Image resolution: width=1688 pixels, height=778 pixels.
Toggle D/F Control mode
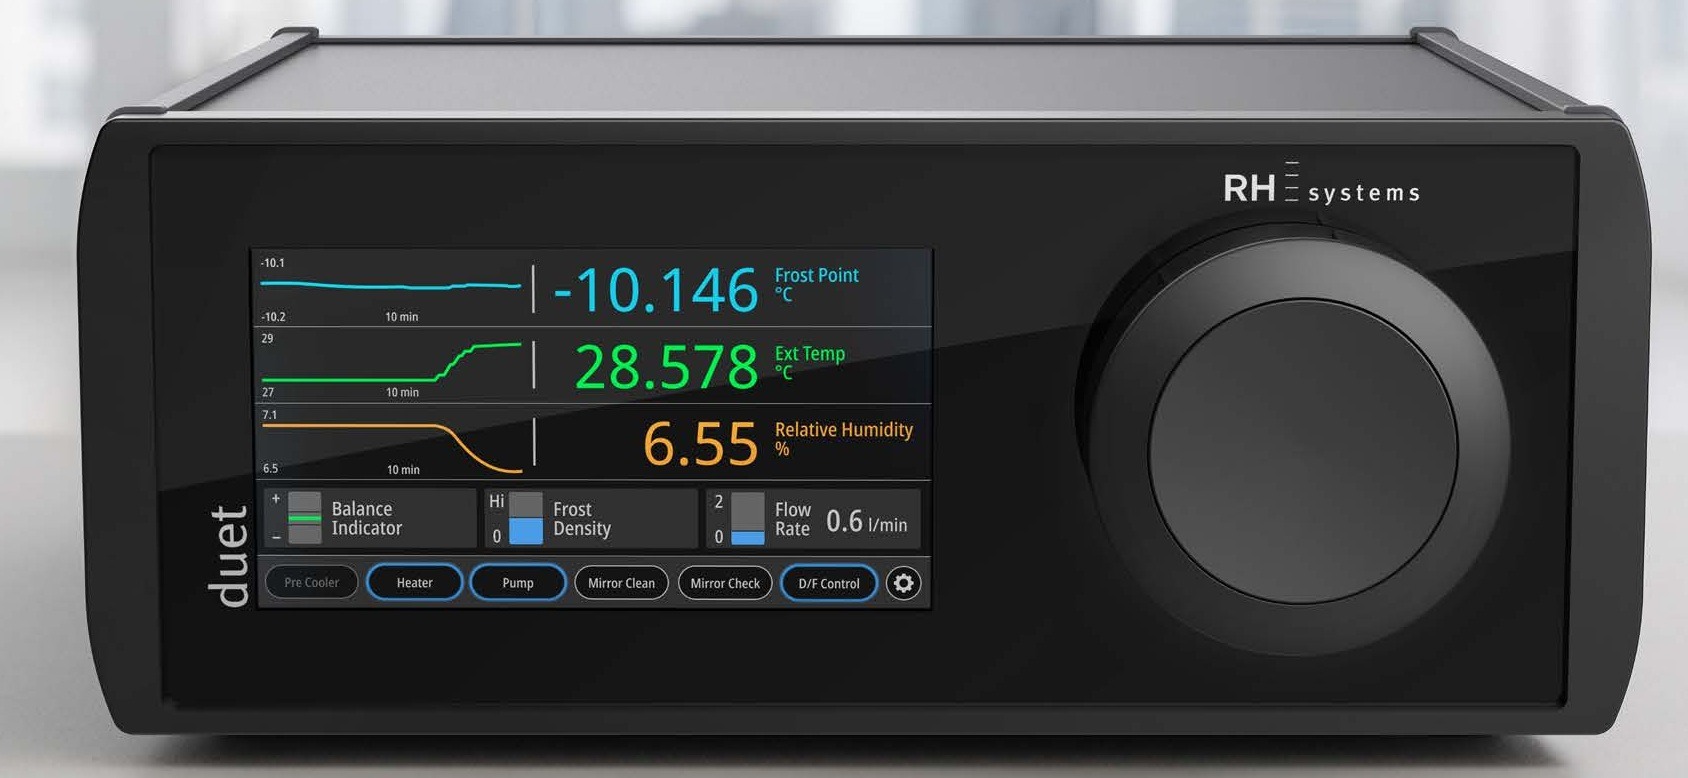828,583
